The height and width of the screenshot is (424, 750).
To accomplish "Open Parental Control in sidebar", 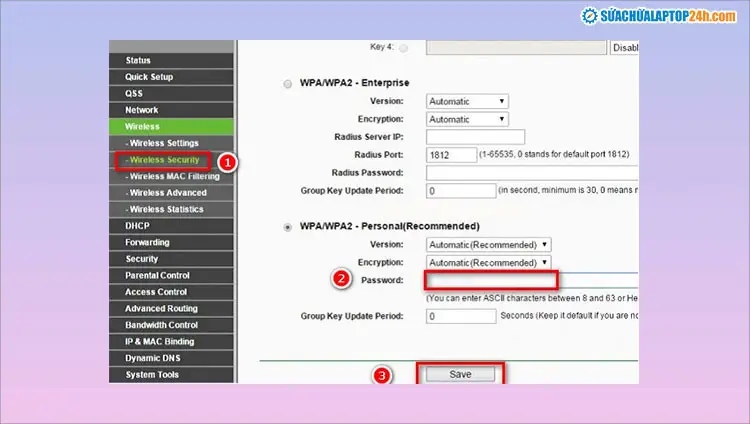I will coord(171,275).
